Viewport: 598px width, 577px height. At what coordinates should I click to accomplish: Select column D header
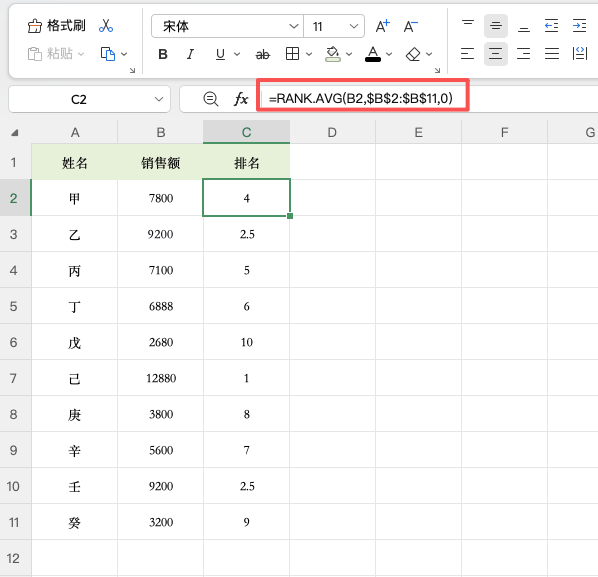click(332, 132)
